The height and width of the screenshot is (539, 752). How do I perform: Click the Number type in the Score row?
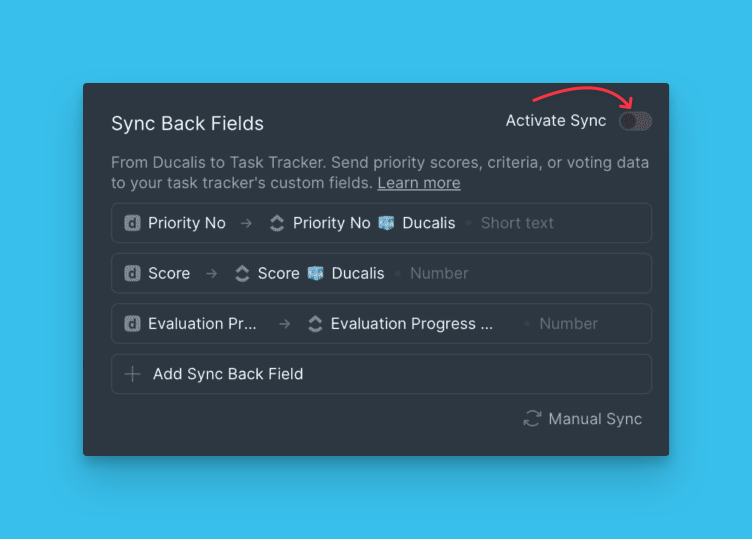[x=439, y=273]
